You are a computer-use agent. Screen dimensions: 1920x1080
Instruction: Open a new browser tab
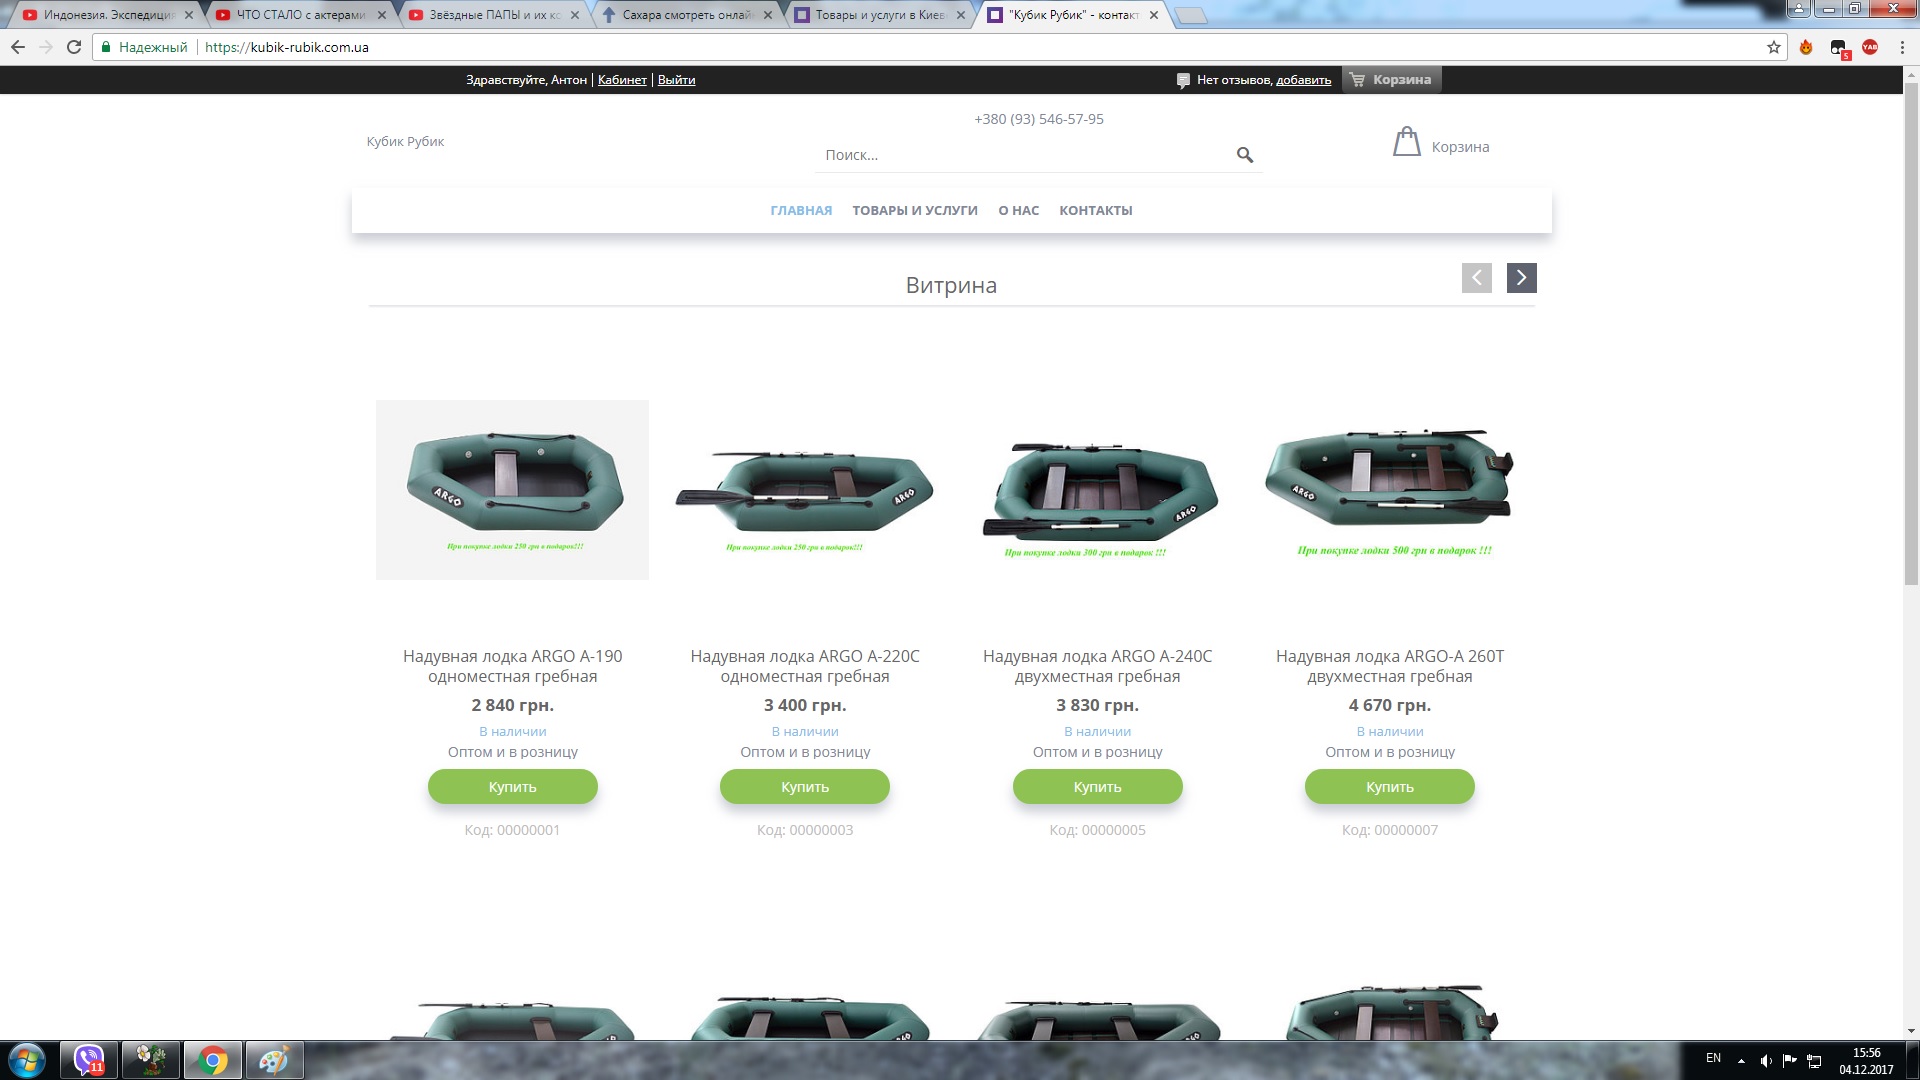(1190, 16)
